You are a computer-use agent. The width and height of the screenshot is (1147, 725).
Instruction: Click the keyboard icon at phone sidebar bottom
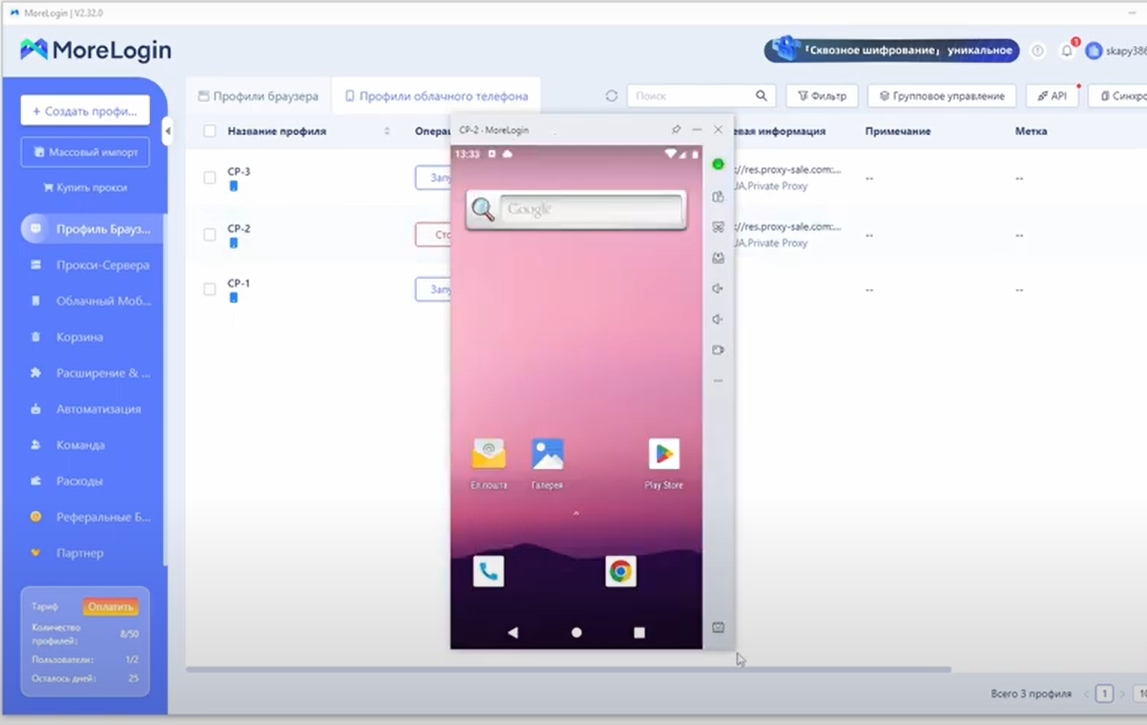718,628
